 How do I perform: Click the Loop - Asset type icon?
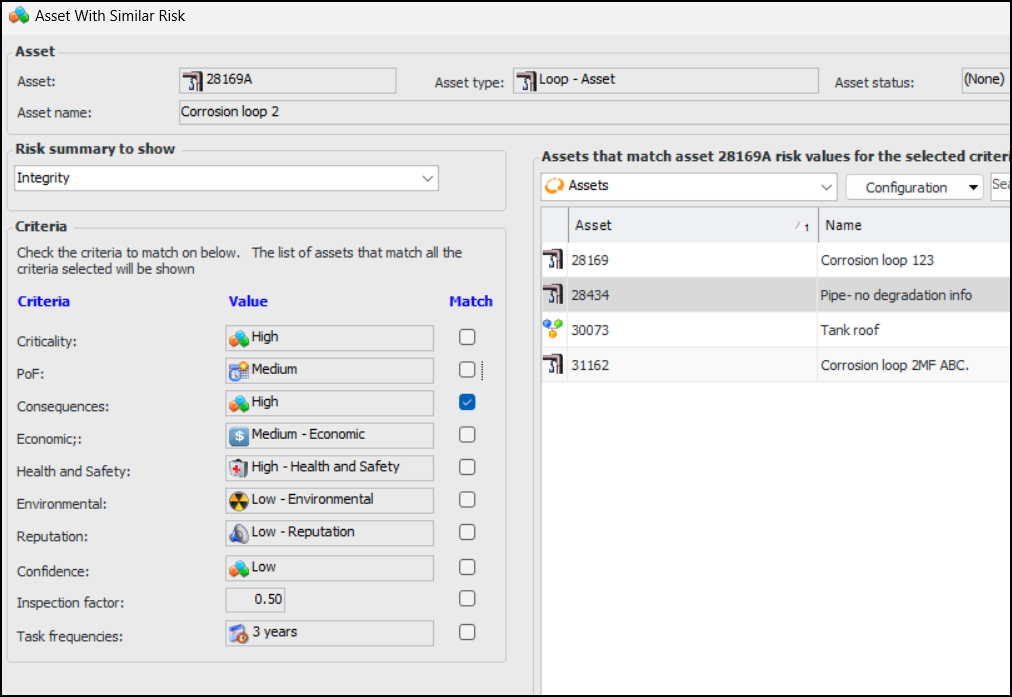pos(526,80)
